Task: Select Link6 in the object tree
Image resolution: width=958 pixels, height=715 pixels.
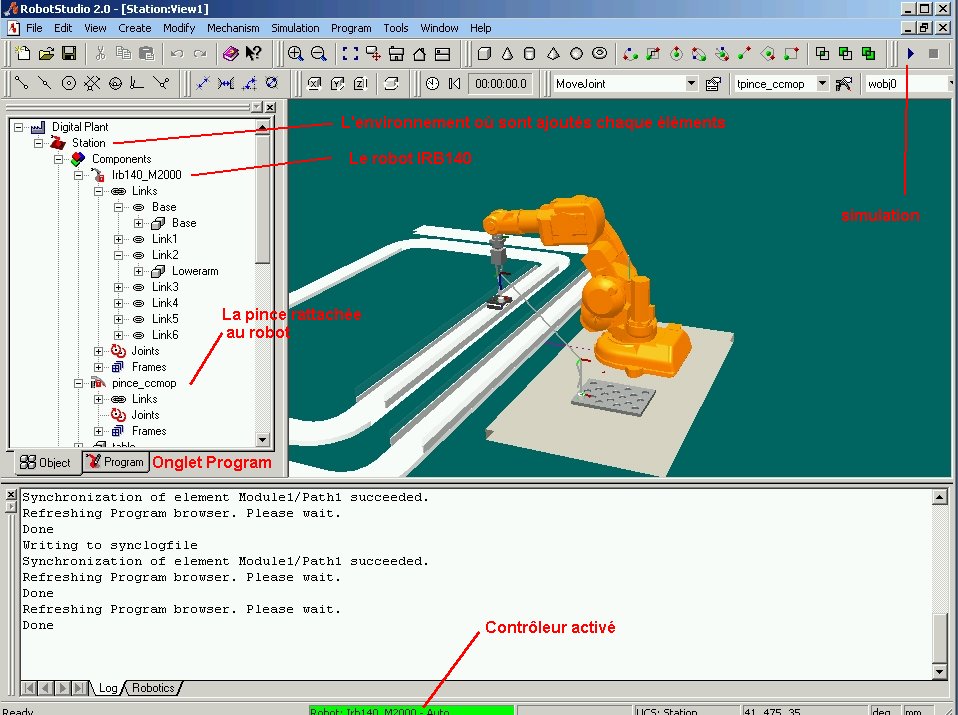Action: click(165, 335)
